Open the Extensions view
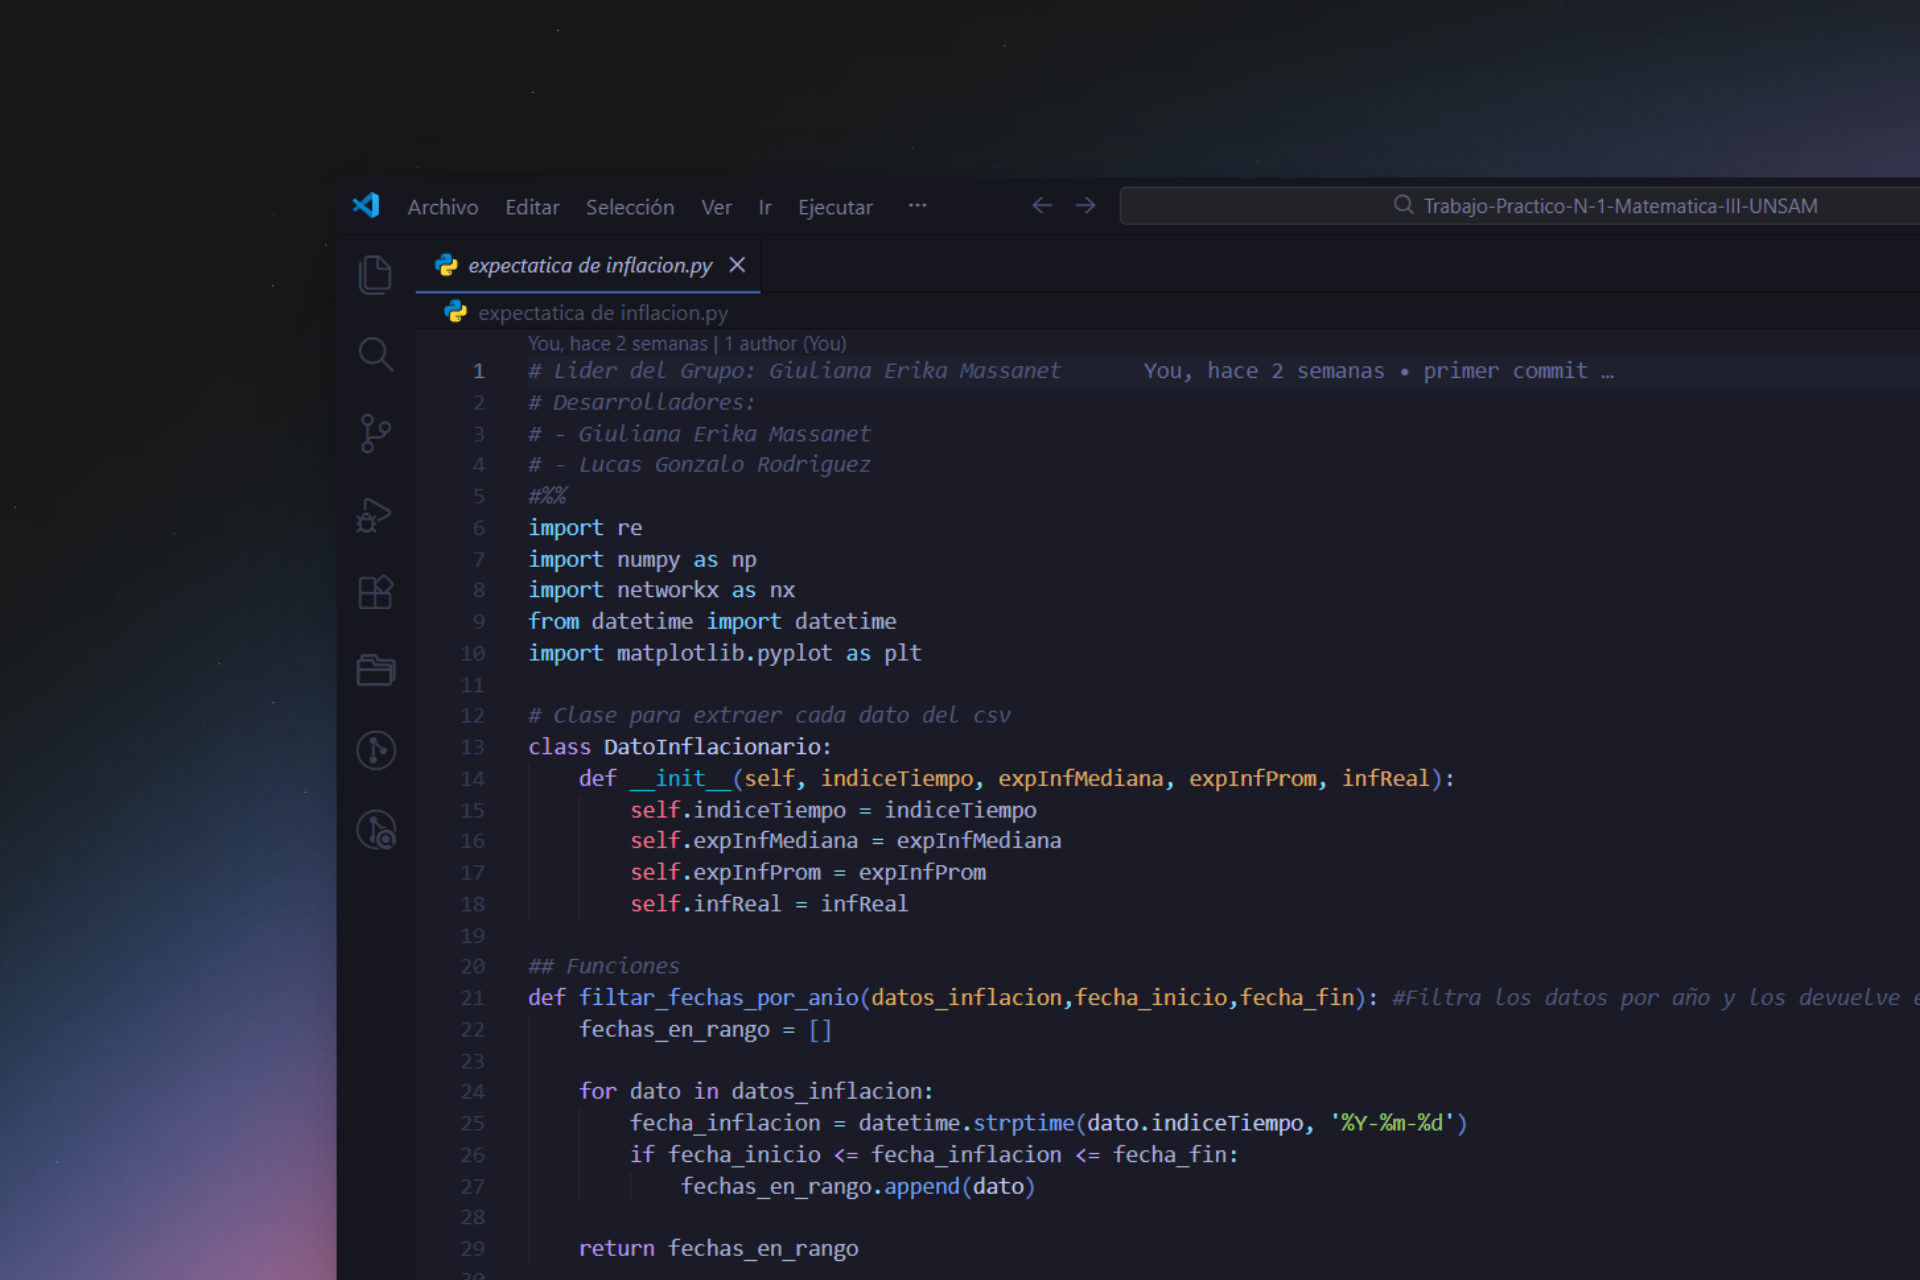1920x1280 pixels. [375, 592]
